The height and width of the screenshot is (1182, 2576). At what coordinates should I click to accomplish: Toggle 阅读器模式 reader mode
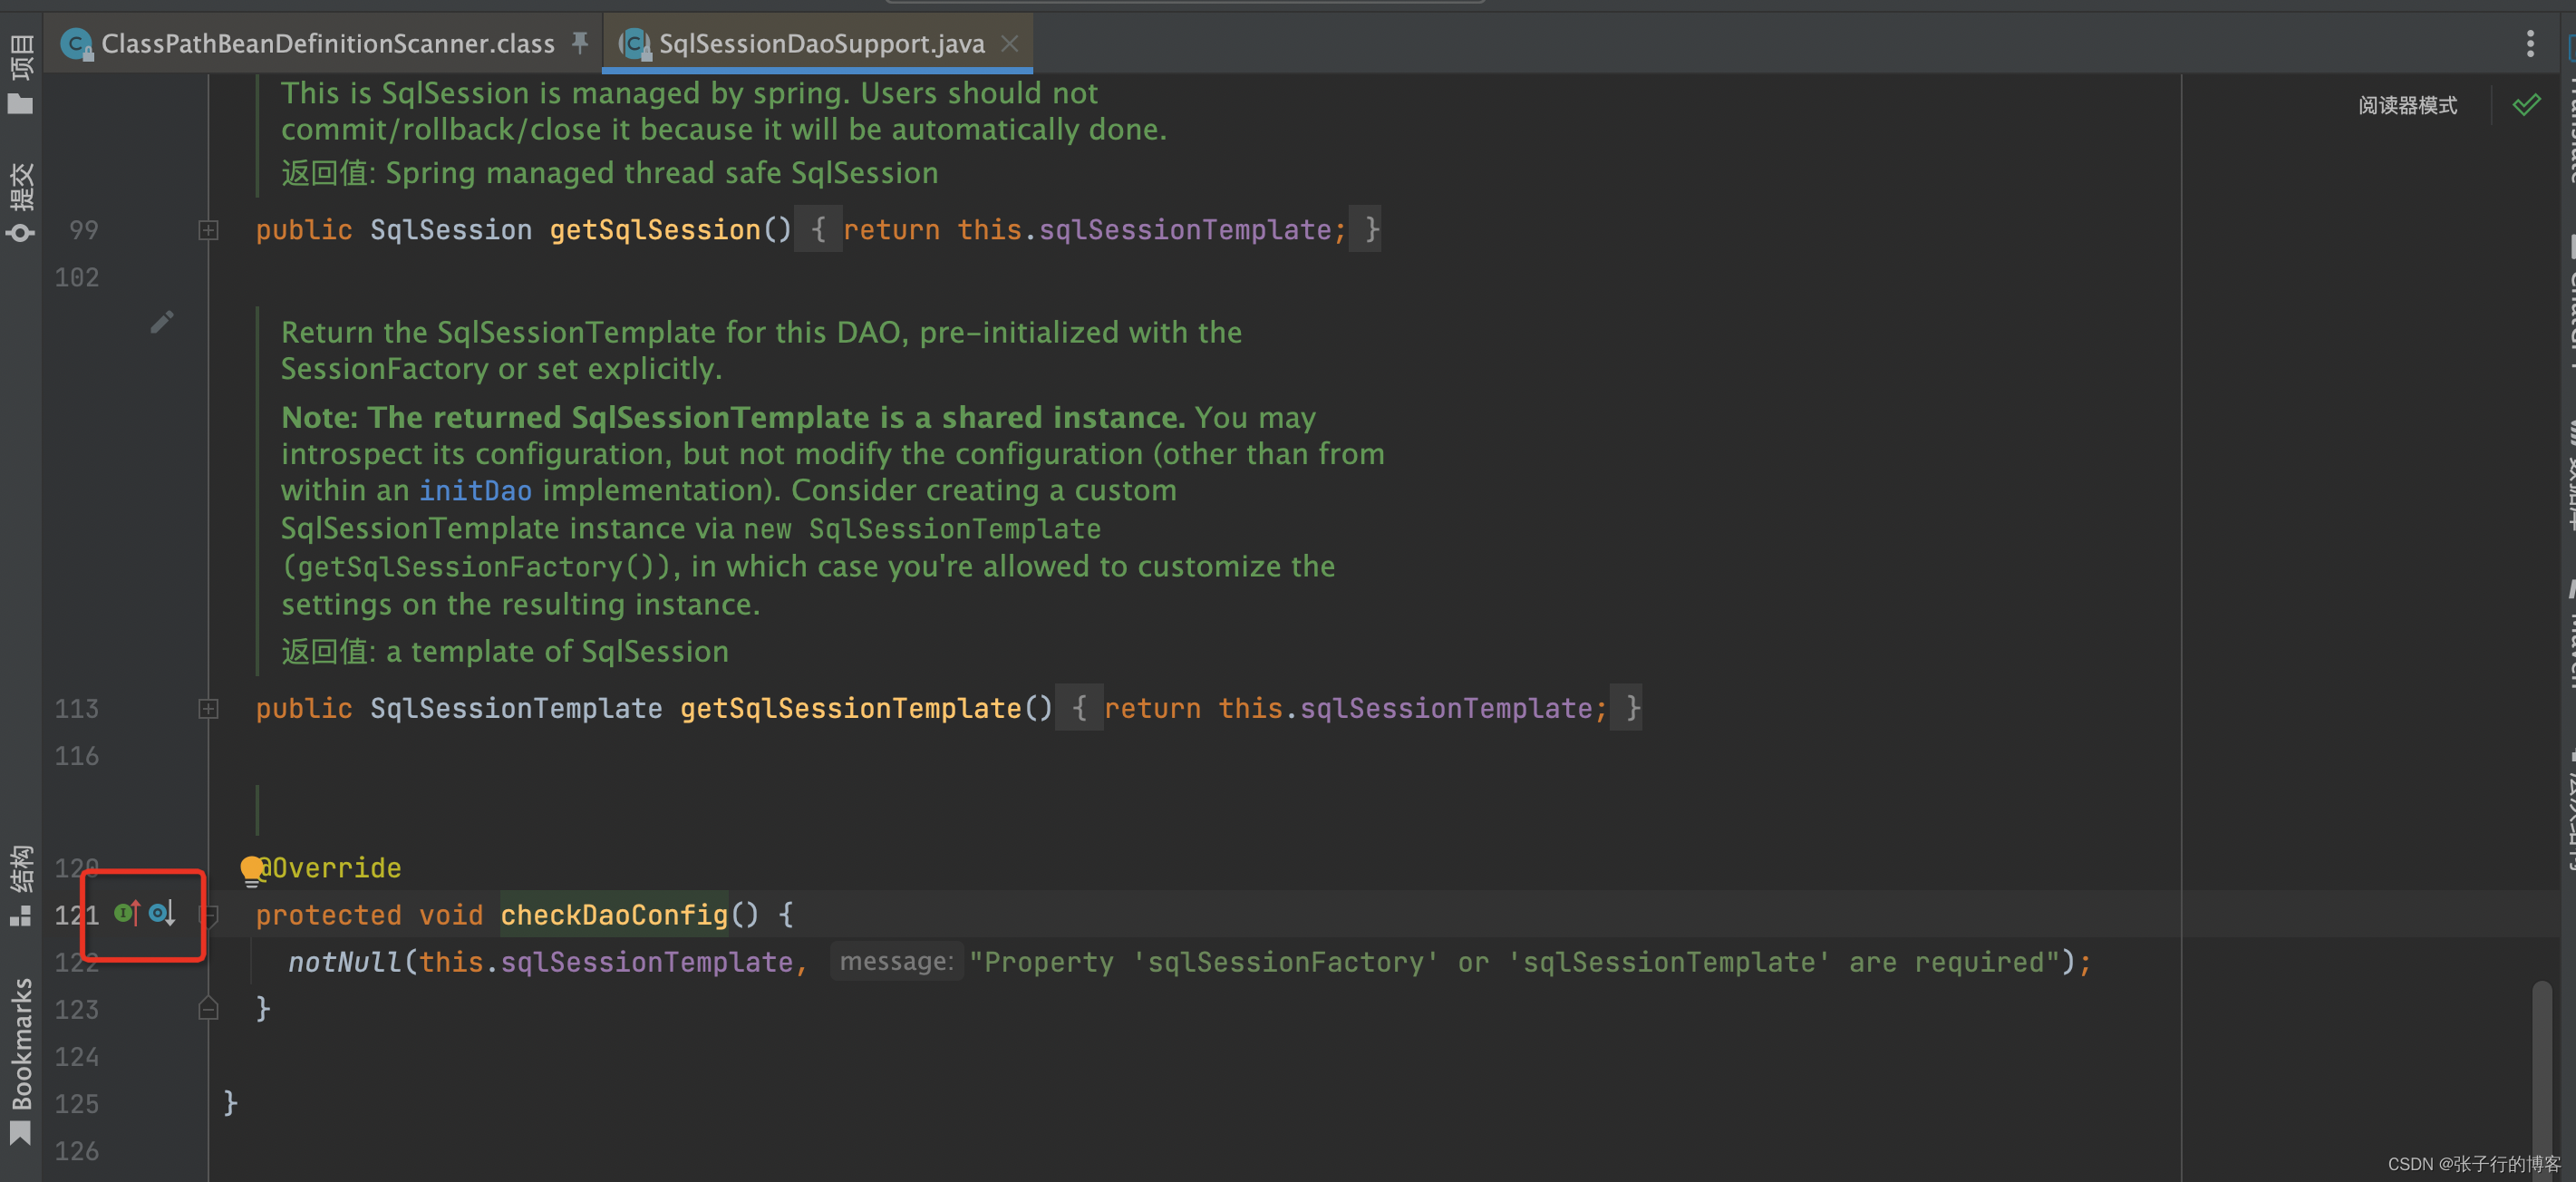[x=2407, y=105]
